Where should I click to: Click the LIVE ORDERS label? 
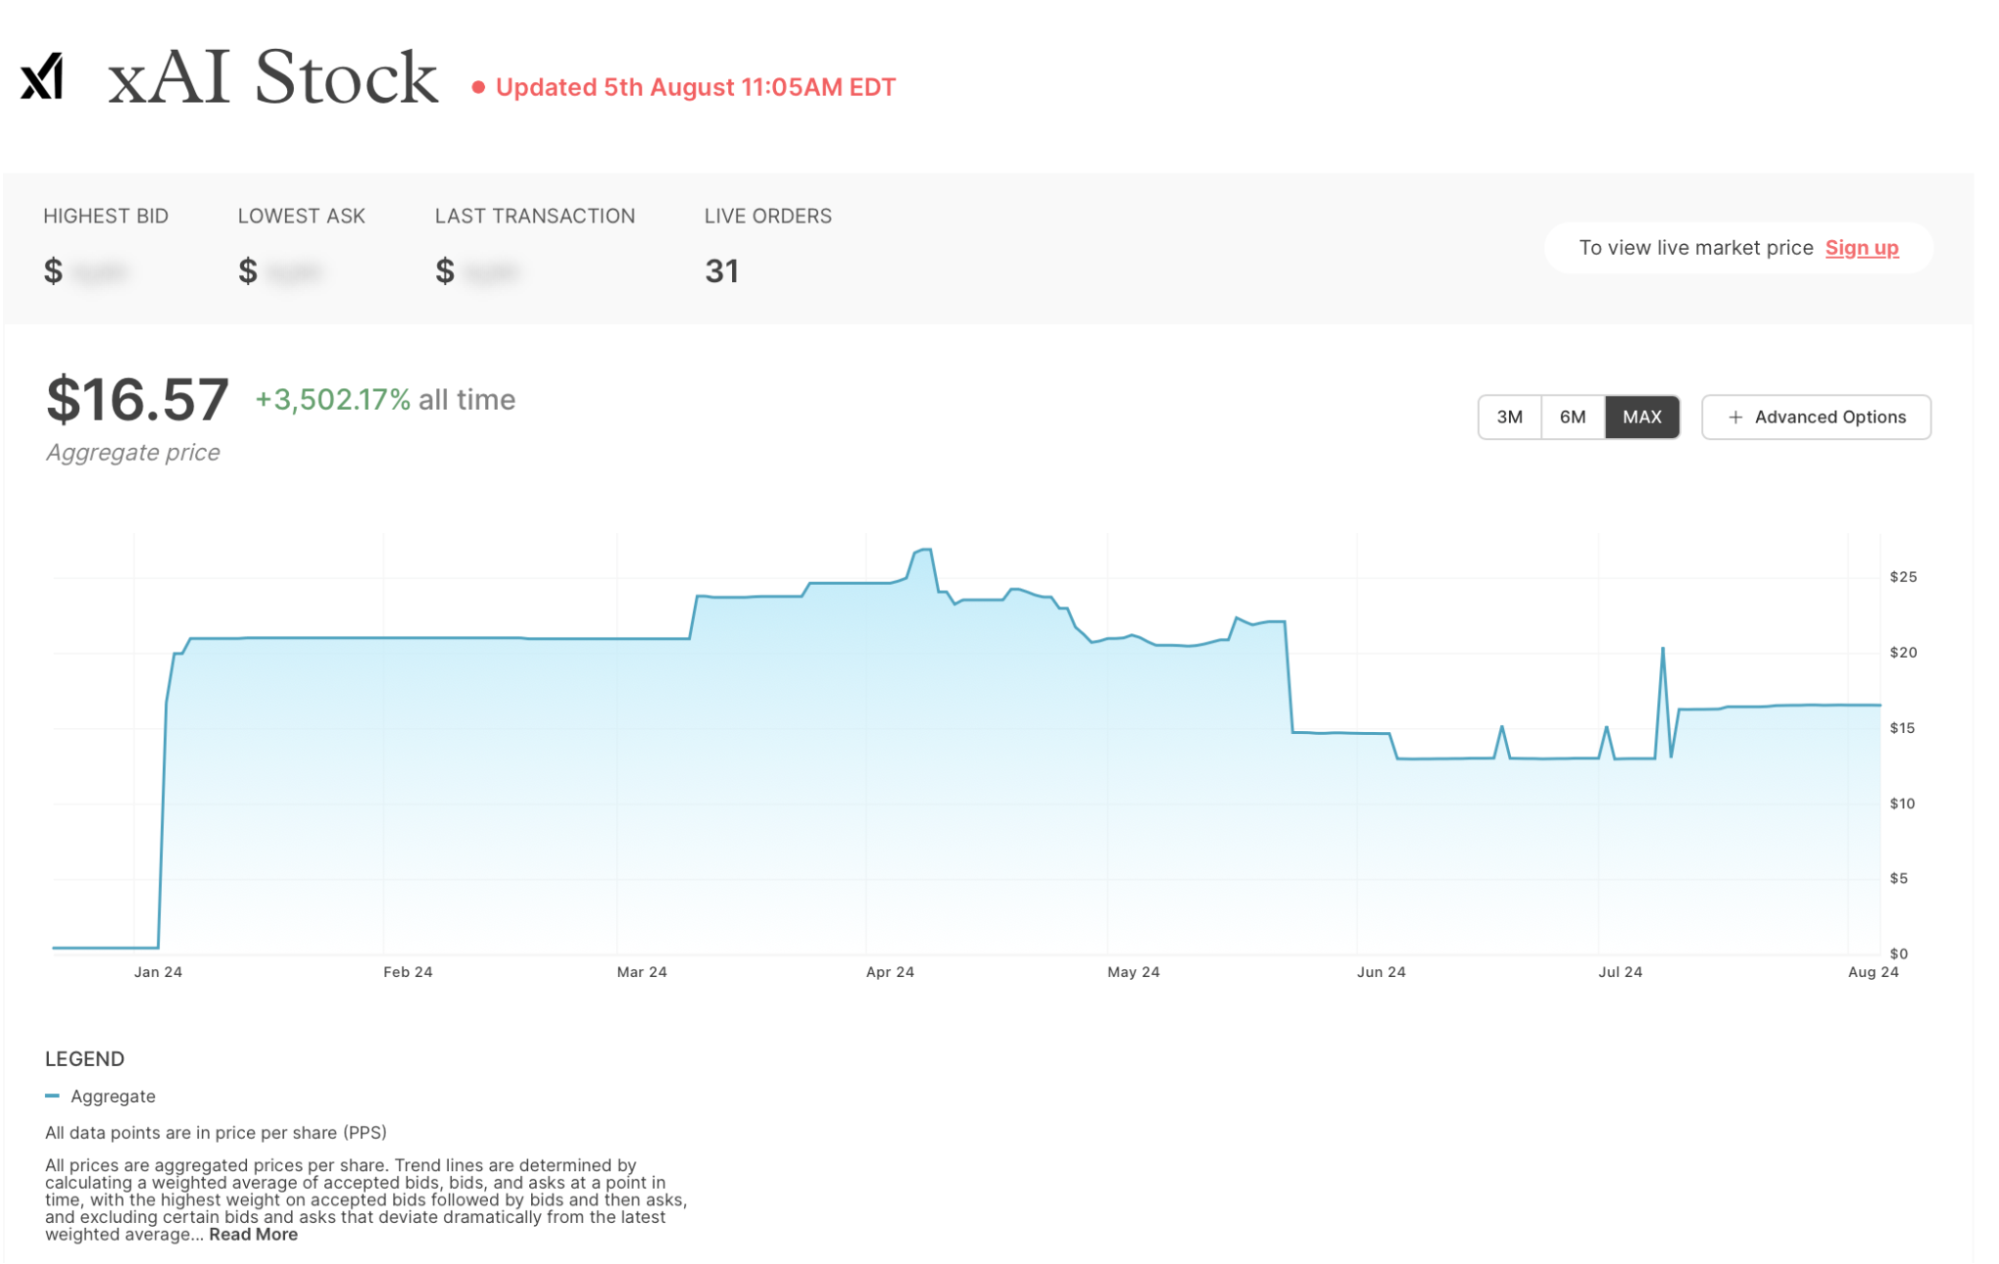coord(768,216)
